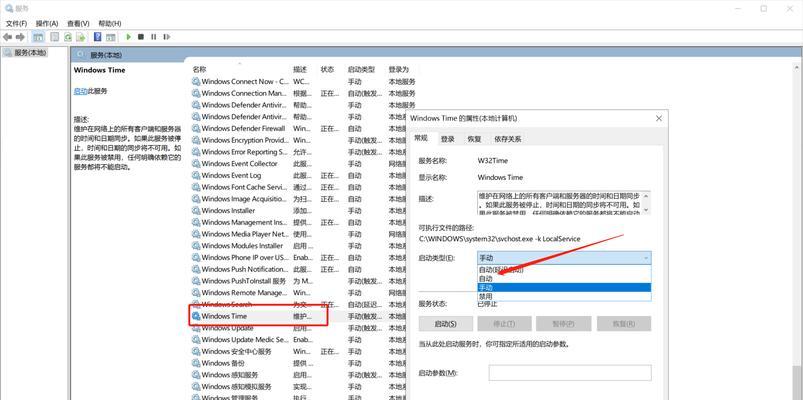The height and width of the screenshot is (400, 803).
Task: Choose 自动(延迟启动) from the startup type list
Action: pos(564,269)
